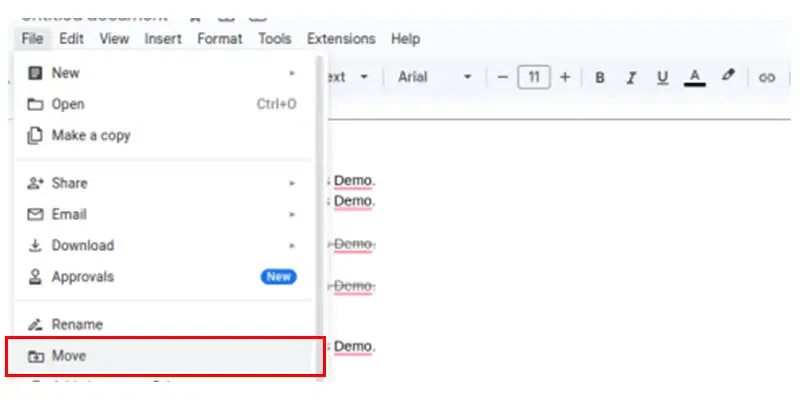The width and height of the screenshot is (800, 400).
Task: Click the Download arrow icon
Action: pyautogui.click(x=35, y=245)
